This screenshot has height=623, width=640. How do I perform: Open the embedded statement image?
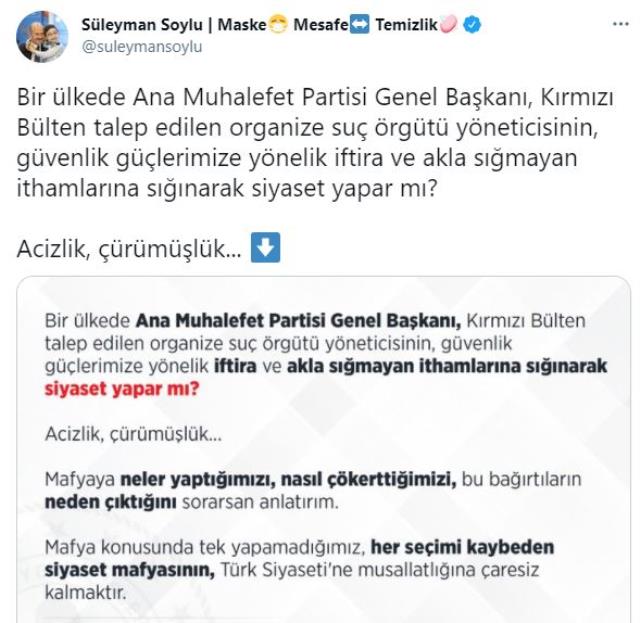[x=329, y=450]
